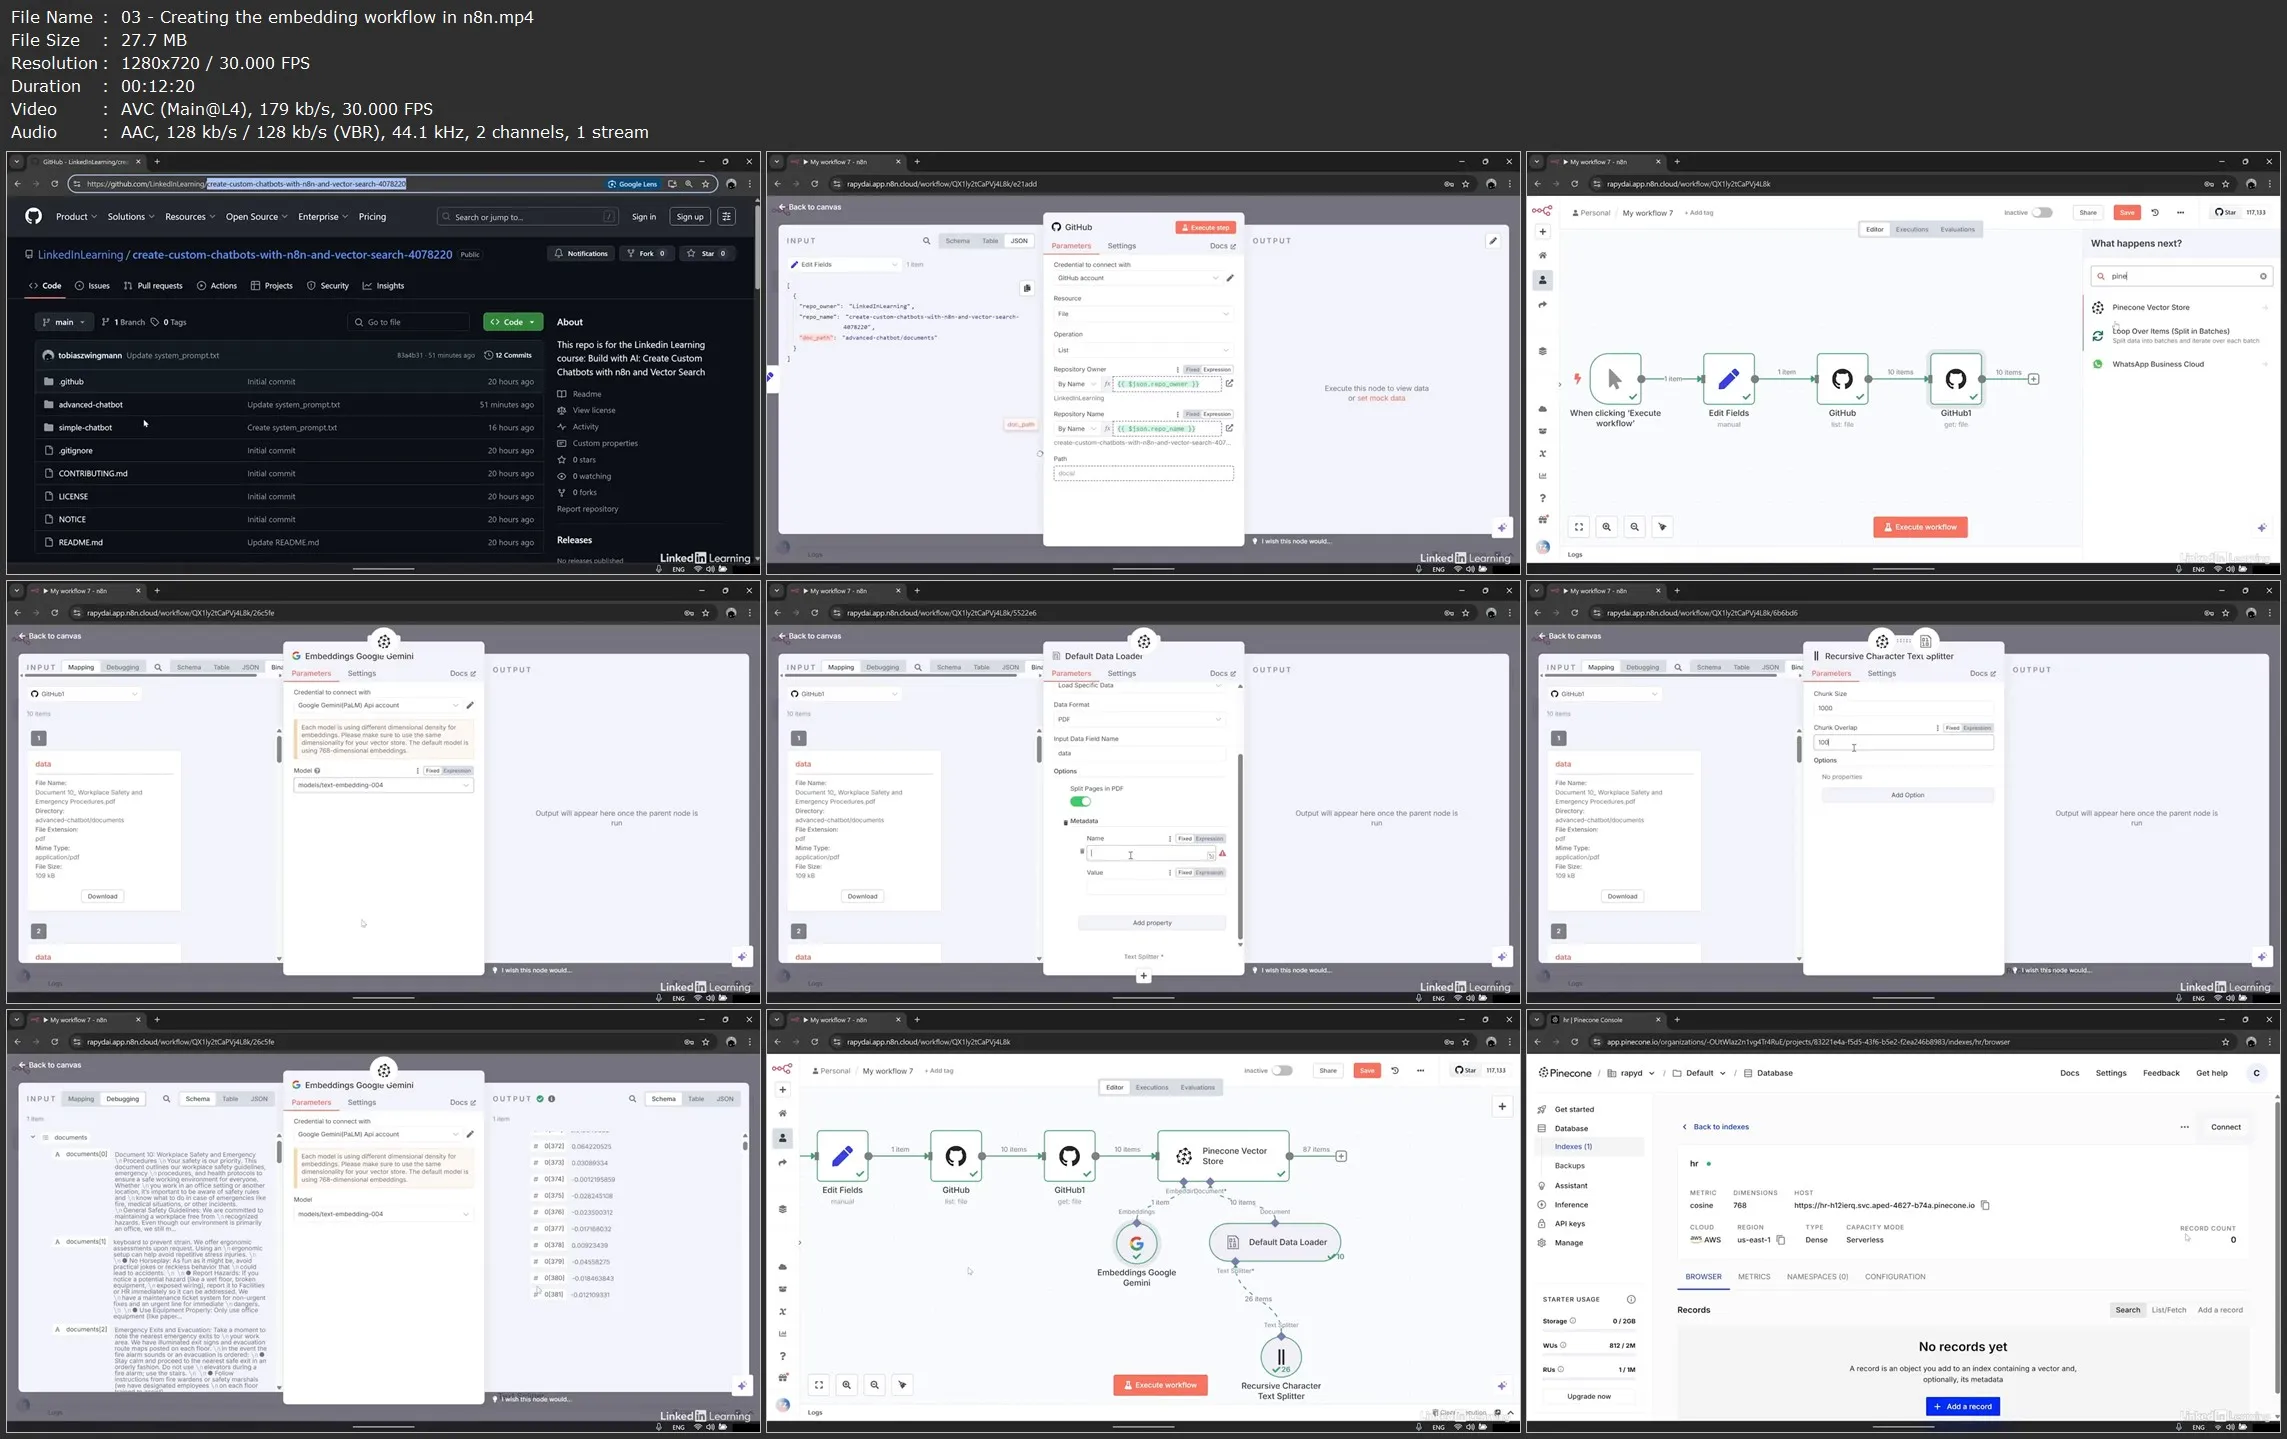Click the blue Add a record button in Pinecone
2287x1439 pixels.
click(x=1962, y=1406)
